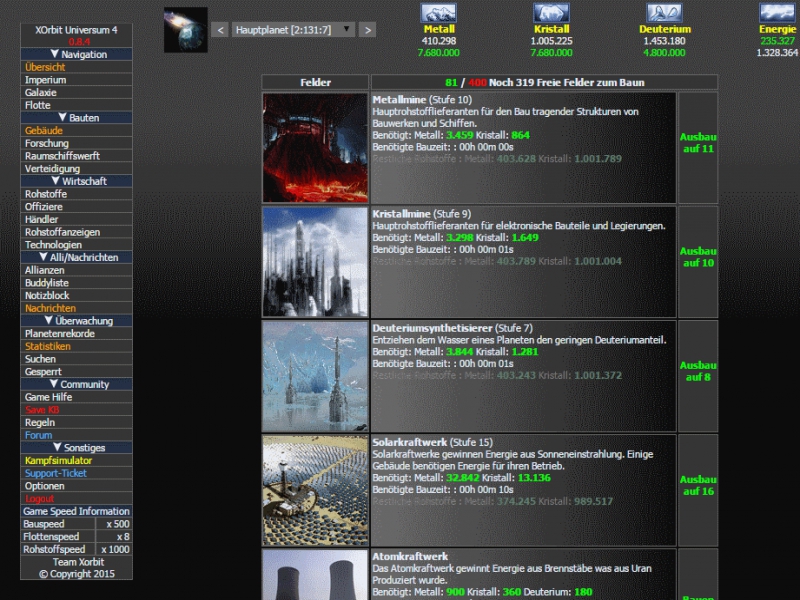Go to previous planet with left arrow
This screenshot has width=800, height=600.
click(220, 30)
